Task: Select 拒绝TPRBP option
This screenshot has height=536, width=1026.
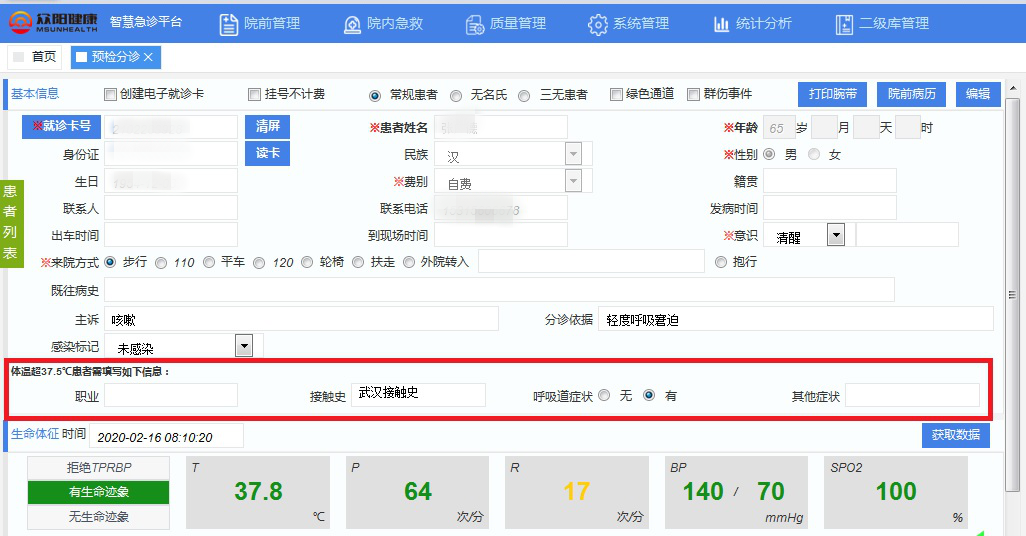Action: click(99, 467)
